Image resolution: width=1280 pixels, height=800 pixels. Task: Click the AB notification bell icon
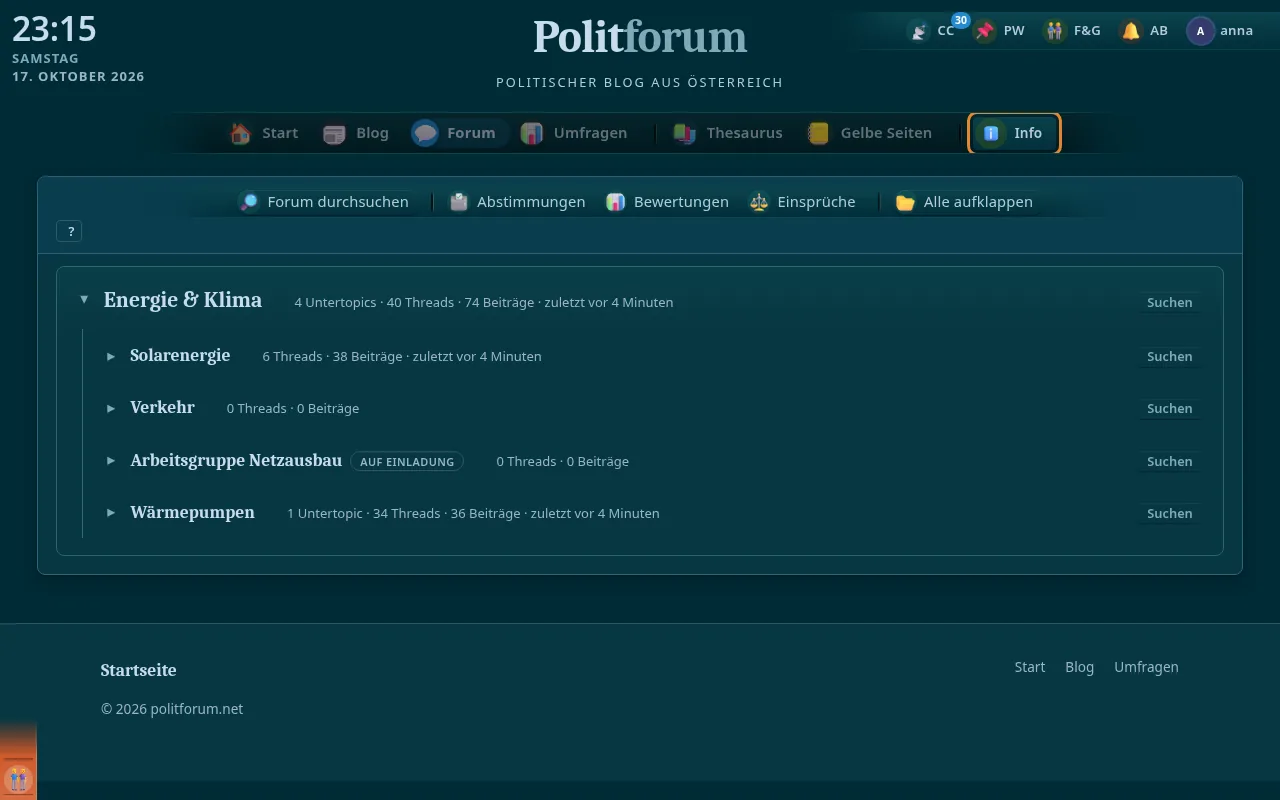coord(1131,31)
